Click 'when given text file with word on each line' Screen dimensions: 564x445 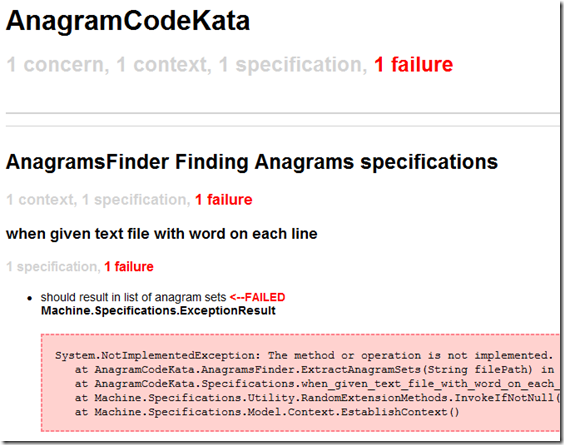tap(162, 234)
